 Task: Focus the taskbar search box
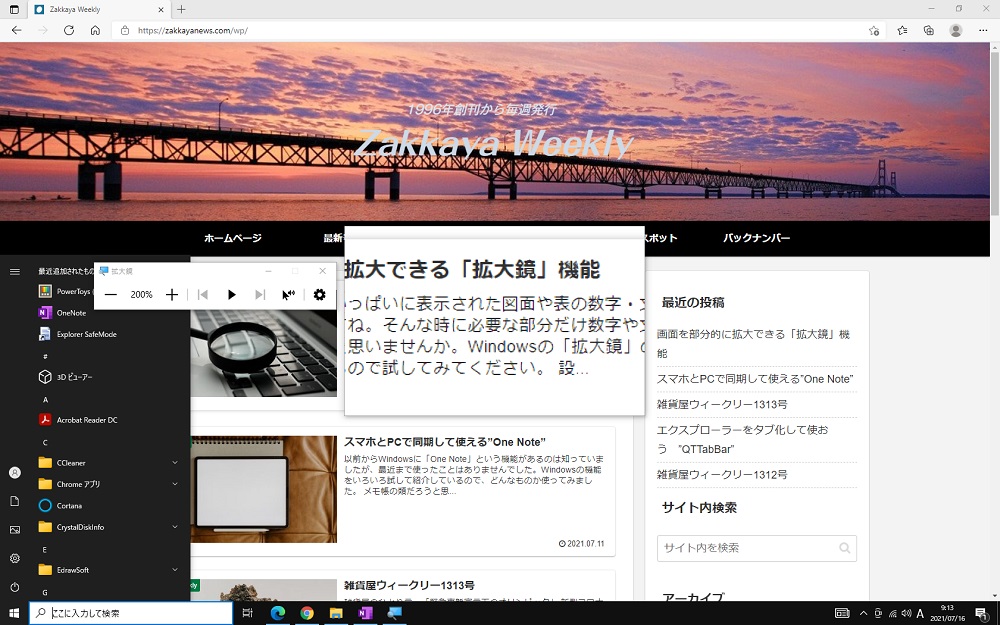click(x=131, y=613)
